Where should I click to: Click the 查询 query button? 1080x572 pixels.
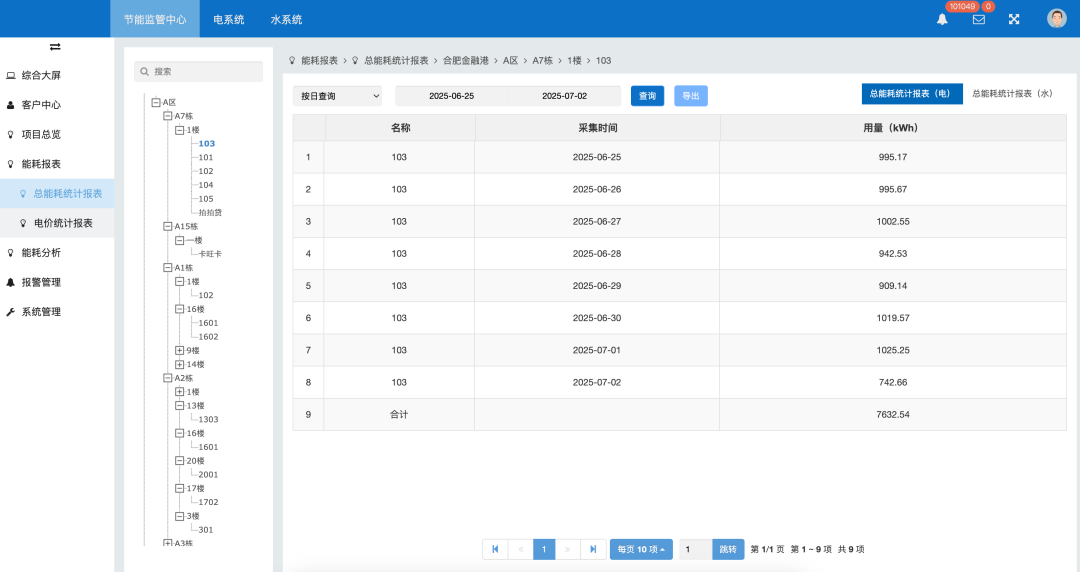647,96
